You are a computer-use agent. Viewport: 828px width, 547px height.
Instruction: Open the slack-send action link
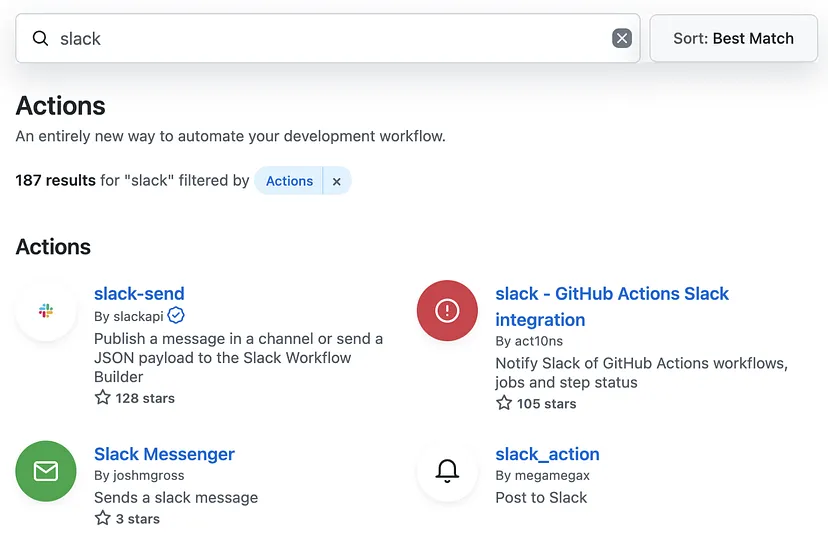pos(139,294)
